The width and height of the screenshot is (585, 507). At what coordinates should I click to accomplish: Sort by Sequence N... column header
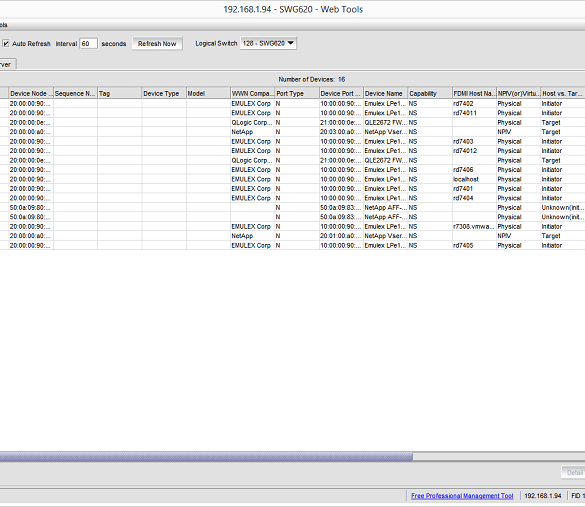click(75, 93)
